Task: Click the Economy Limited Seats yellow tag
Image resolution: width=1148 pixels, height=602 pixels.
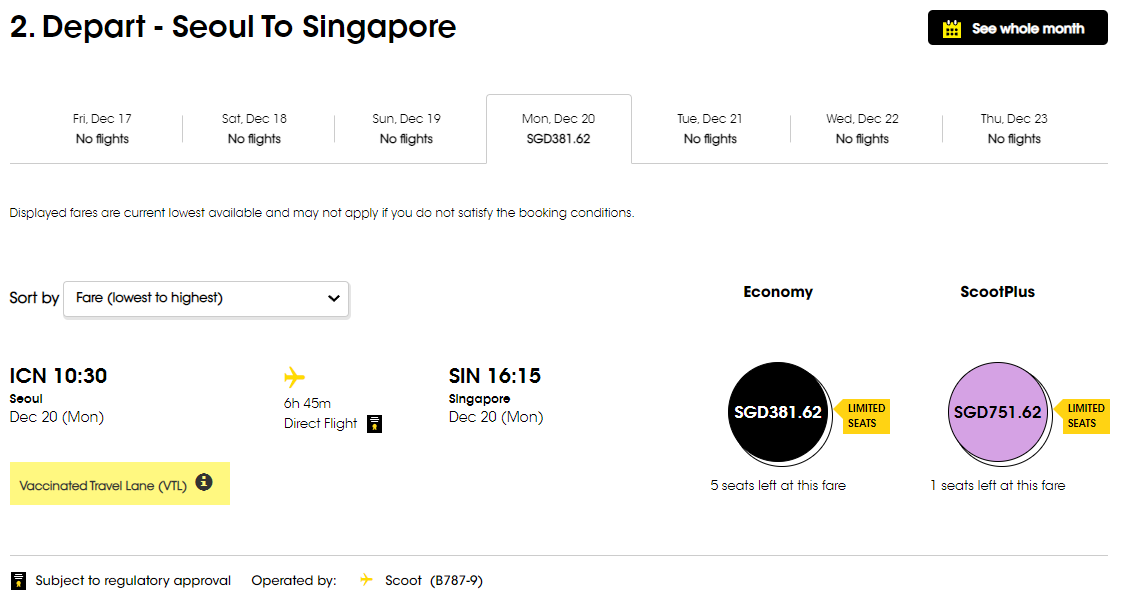Action: pyautogui.click(x=866, y=415)
